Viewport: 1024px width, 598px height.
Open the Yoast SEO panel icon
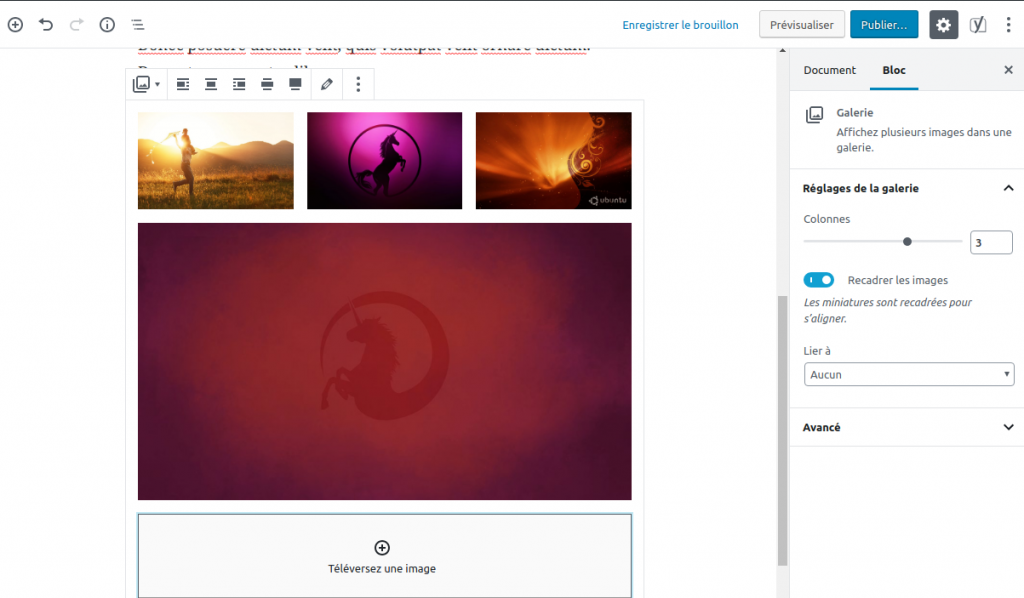978,25
